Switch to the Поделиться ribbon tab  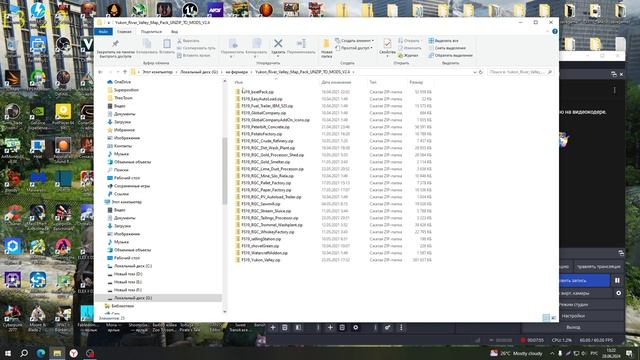pyautogui.click(x=151, y=31)
